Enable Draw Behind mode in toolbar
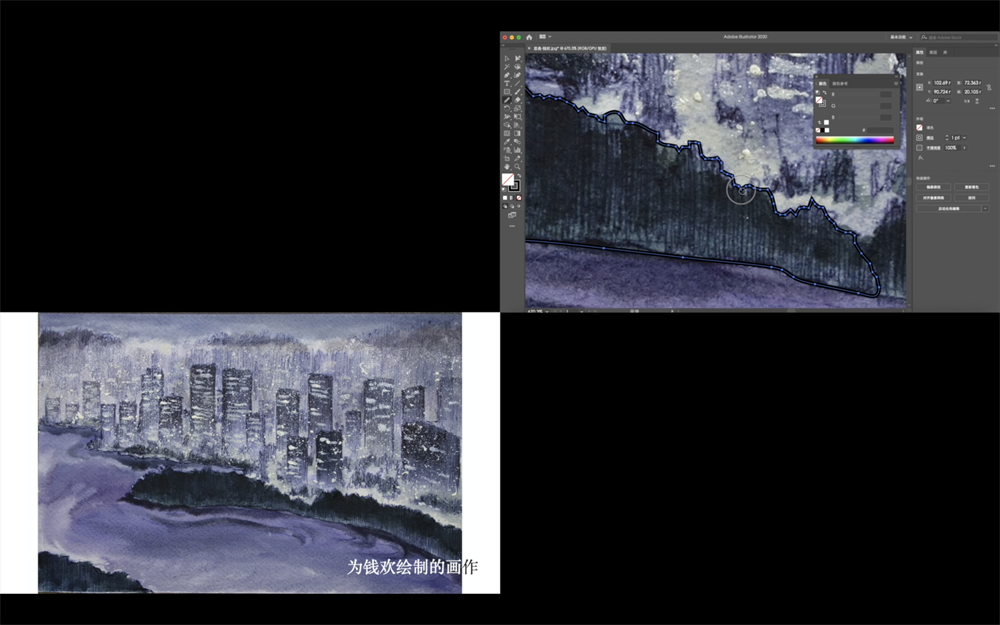 point(512,206)
